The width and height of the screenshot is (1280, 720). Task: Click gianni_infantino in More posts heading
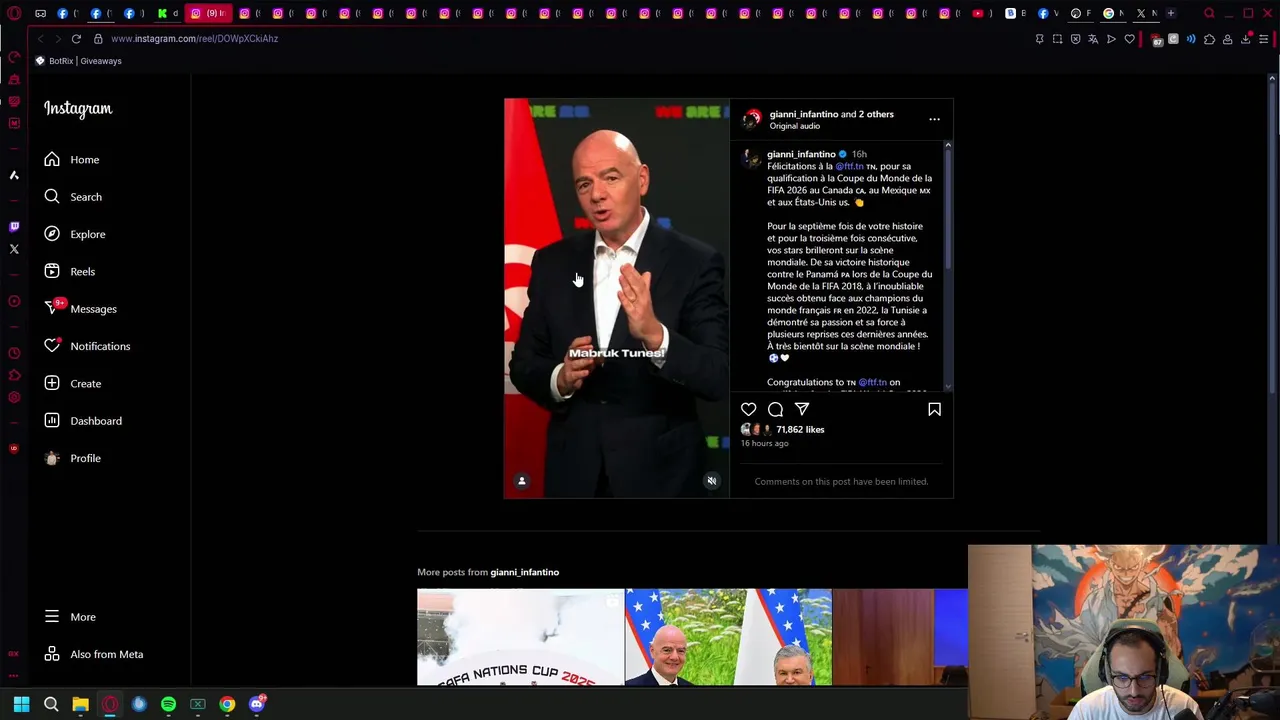point(524,572)
